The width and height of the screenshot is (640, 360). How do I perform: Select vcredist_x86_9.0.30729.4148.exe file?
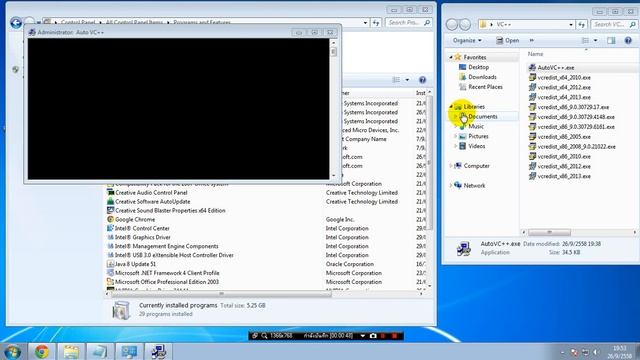tap(571, 117)
